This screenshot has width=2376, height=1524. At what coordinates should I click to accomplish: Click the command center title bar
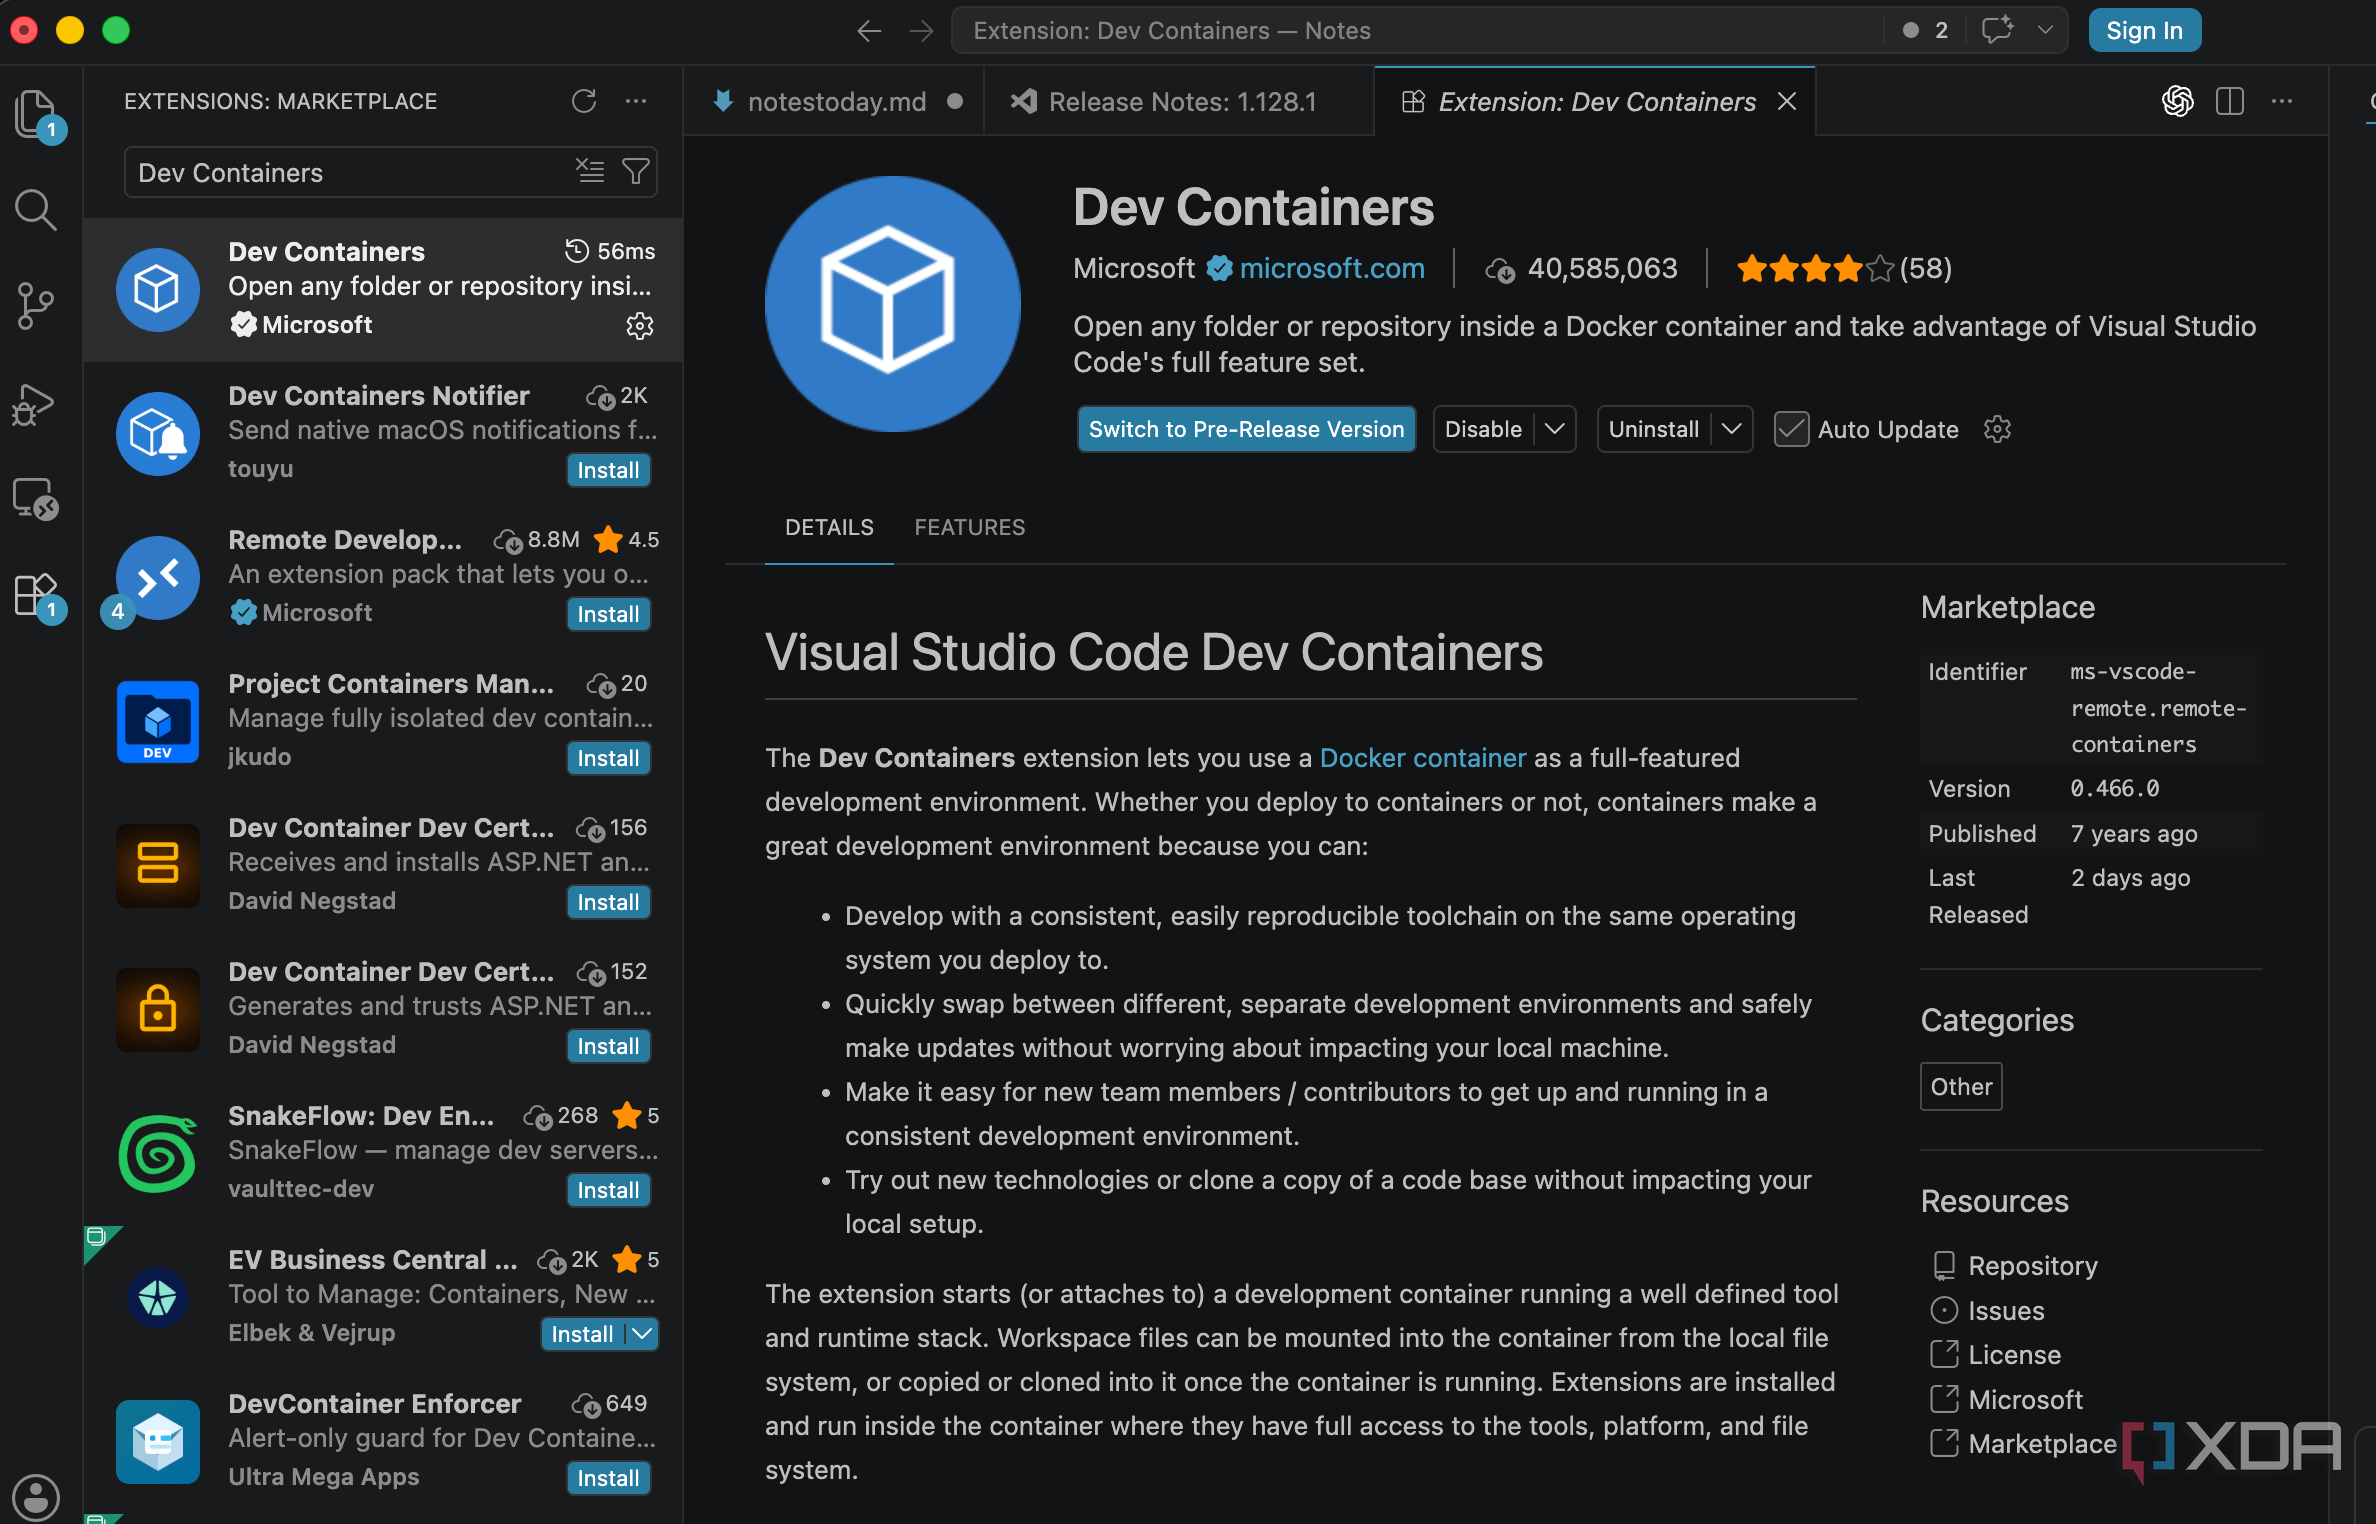click(1420, 30)
